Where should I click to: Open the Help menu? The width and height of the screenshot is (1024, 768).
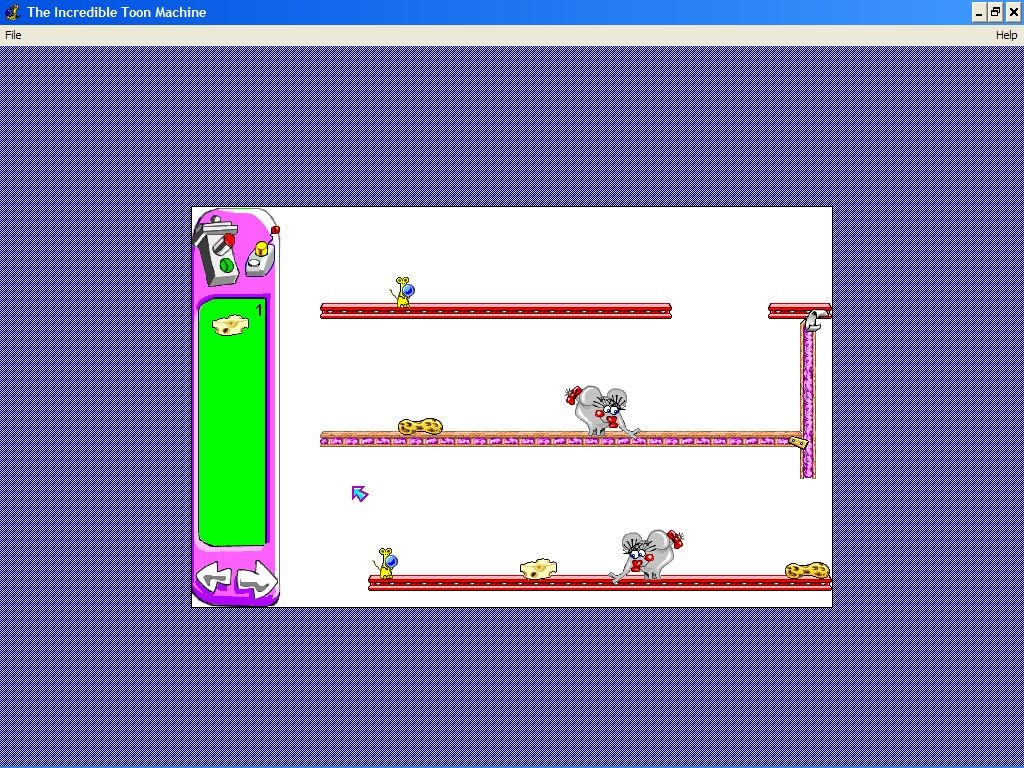tap(1006, 35)
